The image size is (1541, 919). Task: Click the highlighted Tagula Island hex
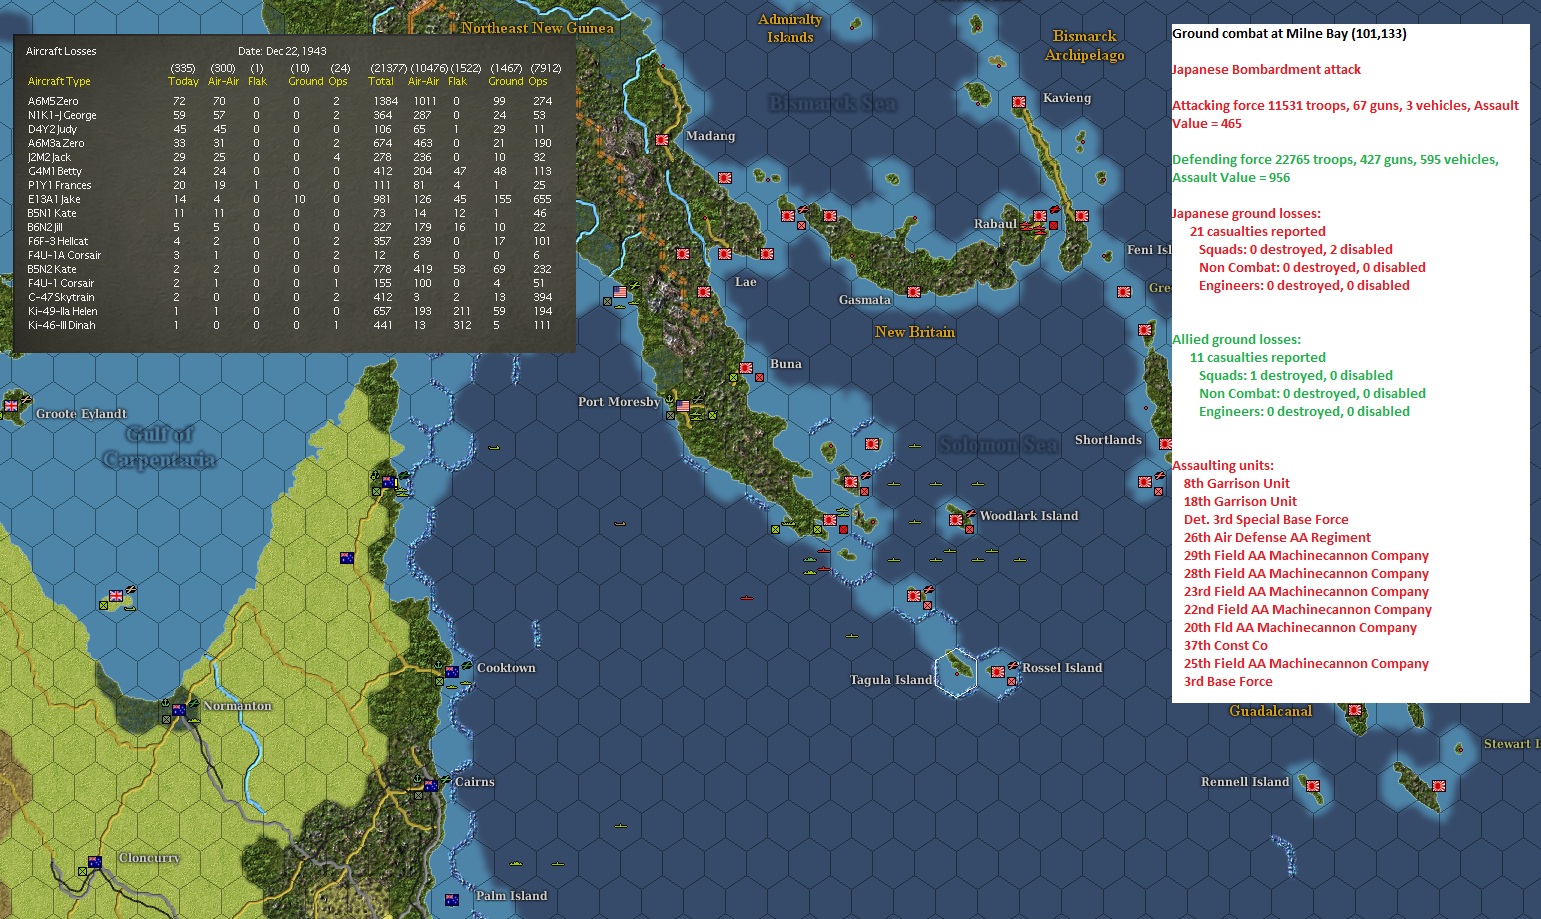pyautogui.click(x=956, y=672)
